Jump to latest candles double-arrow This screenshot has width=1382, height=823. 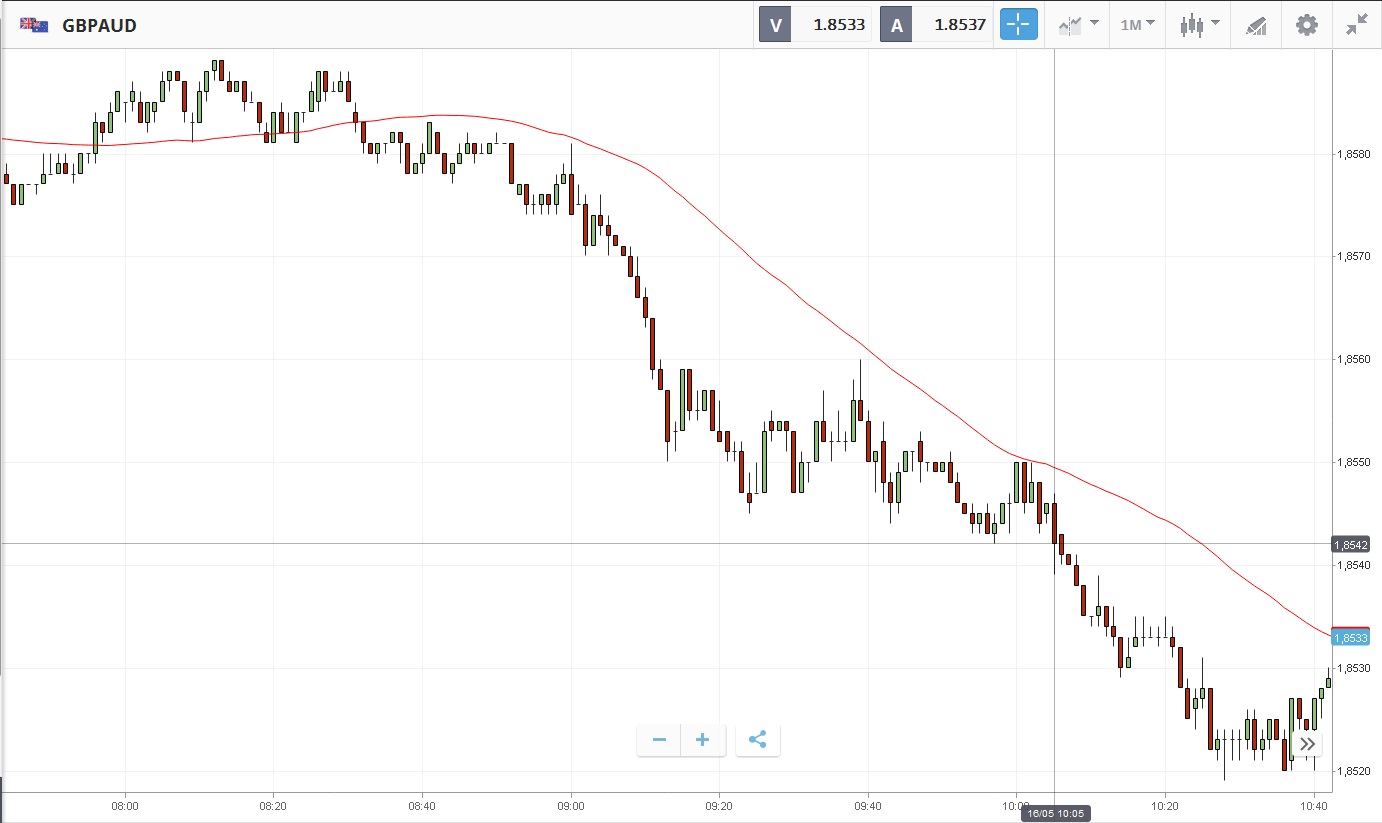[1307, 744]
